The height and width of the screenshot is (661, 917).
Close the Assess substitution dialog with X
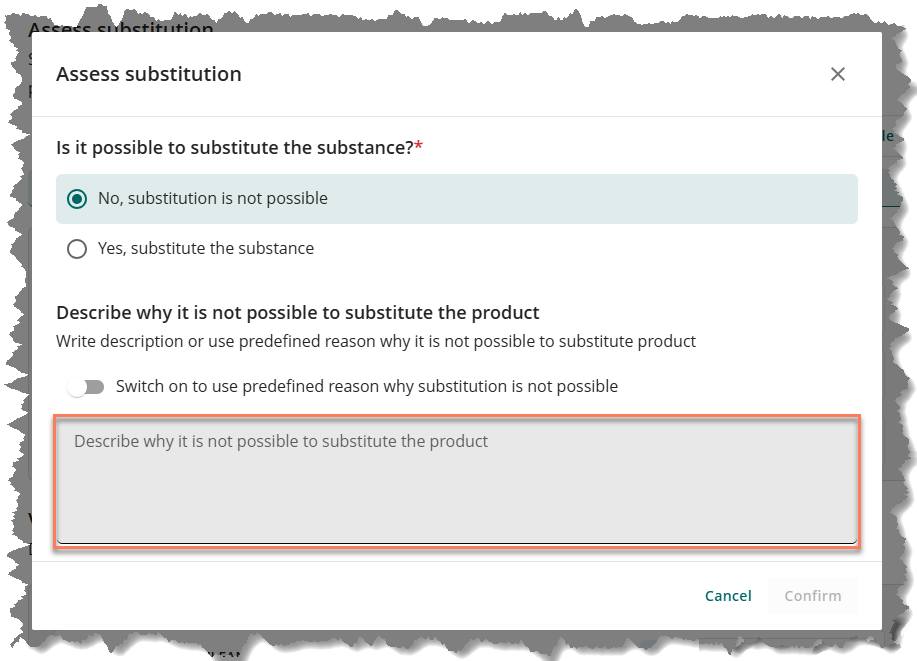838,74
